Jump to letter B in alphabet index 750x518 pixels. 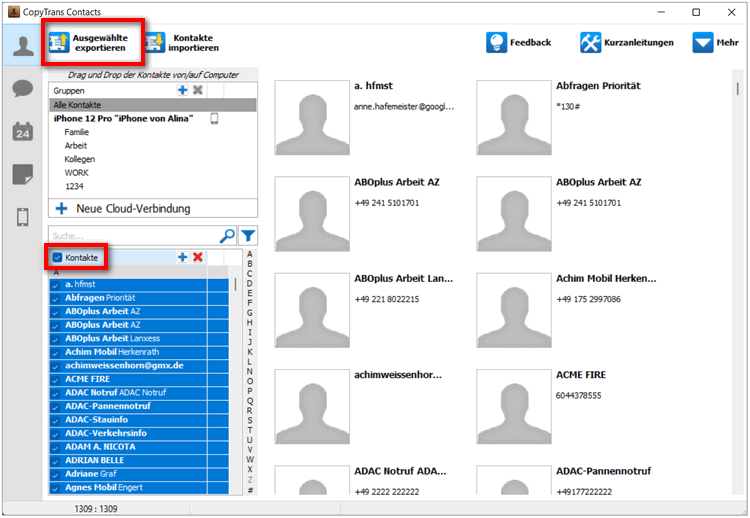click(x=250, y=264)
